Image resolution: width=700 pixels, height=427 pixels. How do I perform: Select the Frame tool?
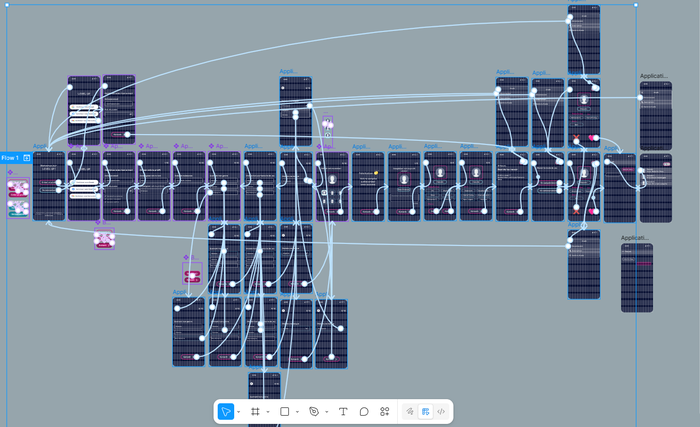coord(255,411)
